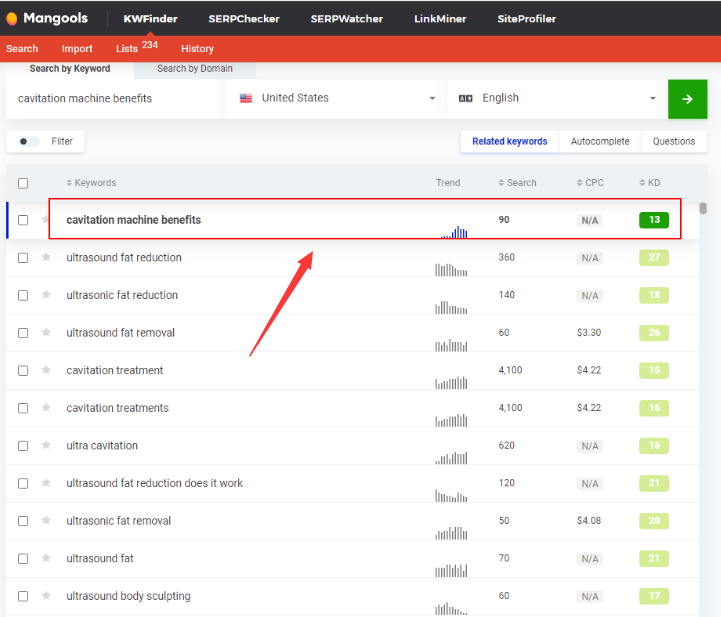Check the select-all keywords checkbox
721x617 pixels.
[x=23, y=183]
